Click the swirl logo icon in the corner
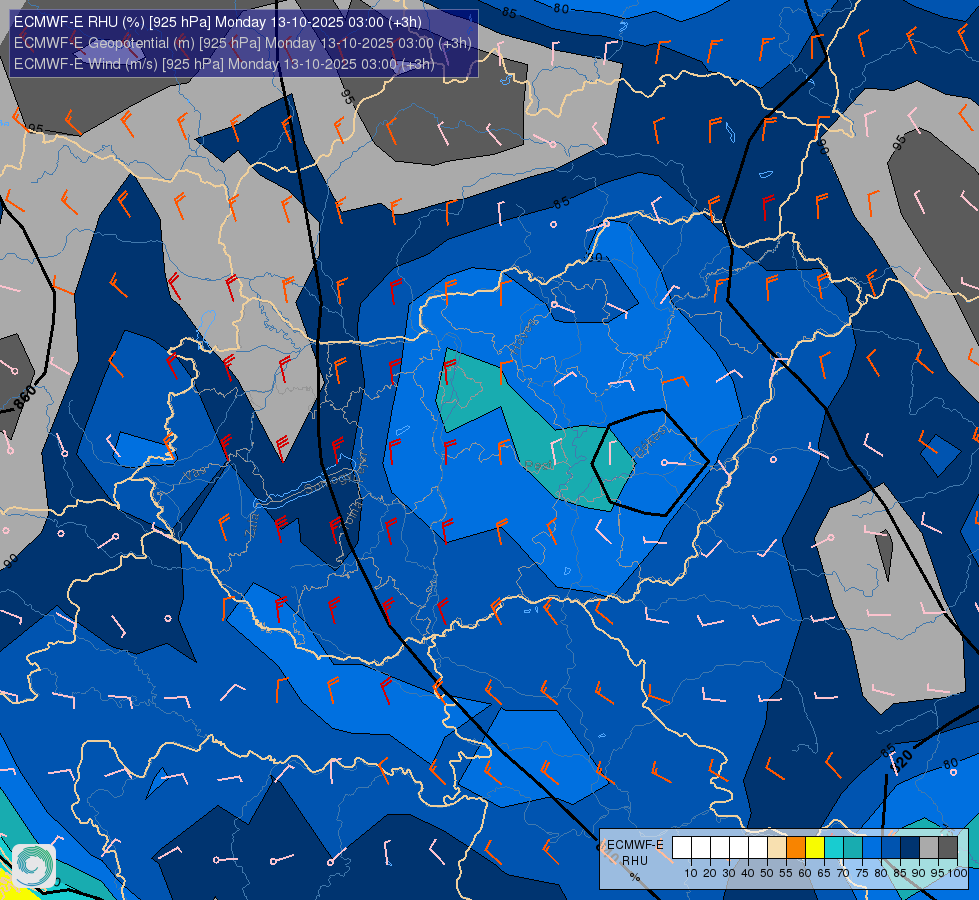 (x=34, y=865)
